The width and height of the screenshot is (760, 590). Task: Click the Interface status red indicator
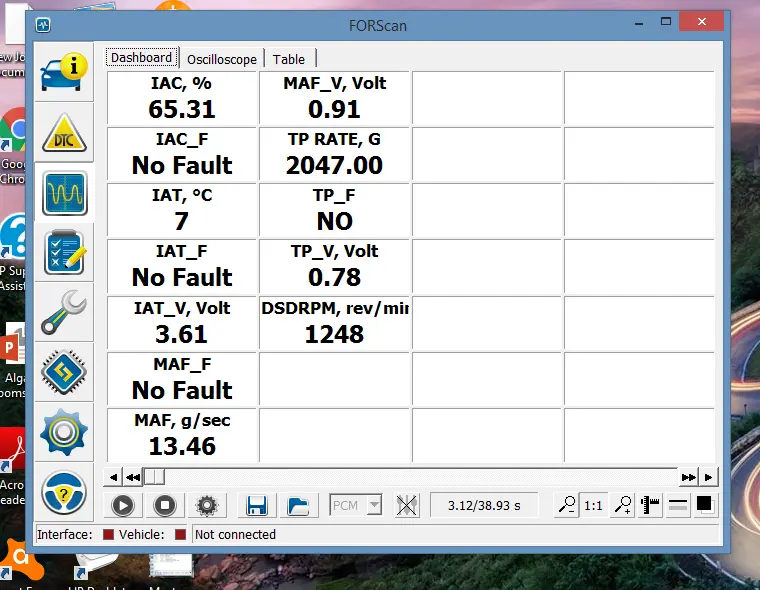click(109, 534)
